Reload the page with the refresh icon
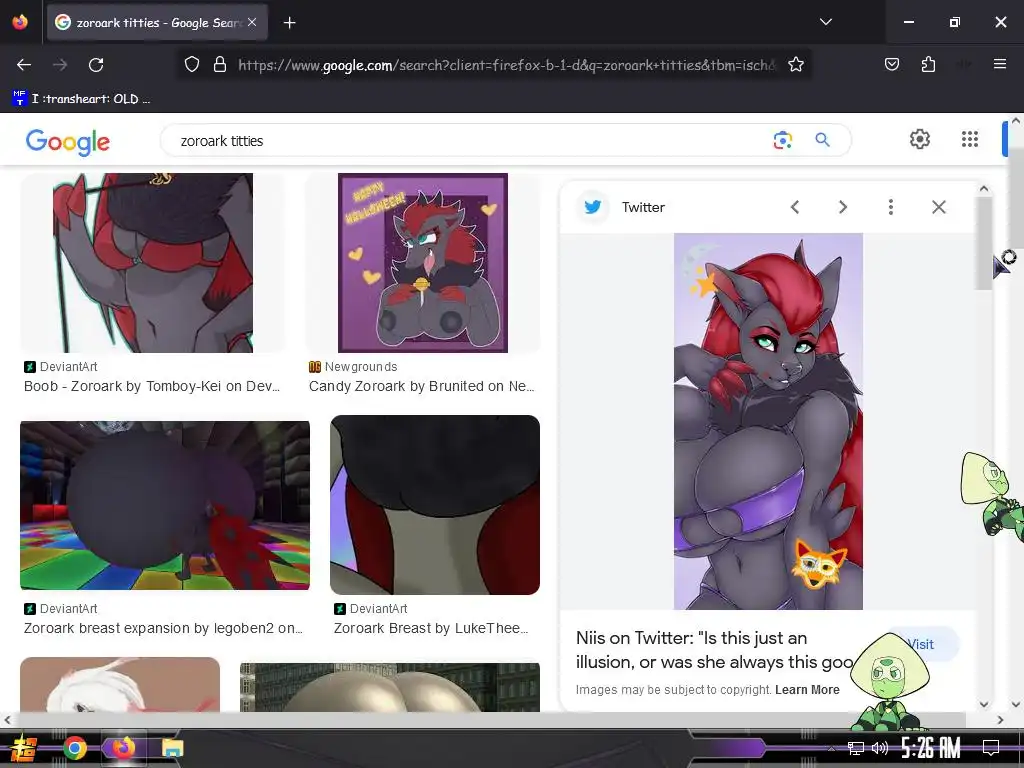 (96, 65)
